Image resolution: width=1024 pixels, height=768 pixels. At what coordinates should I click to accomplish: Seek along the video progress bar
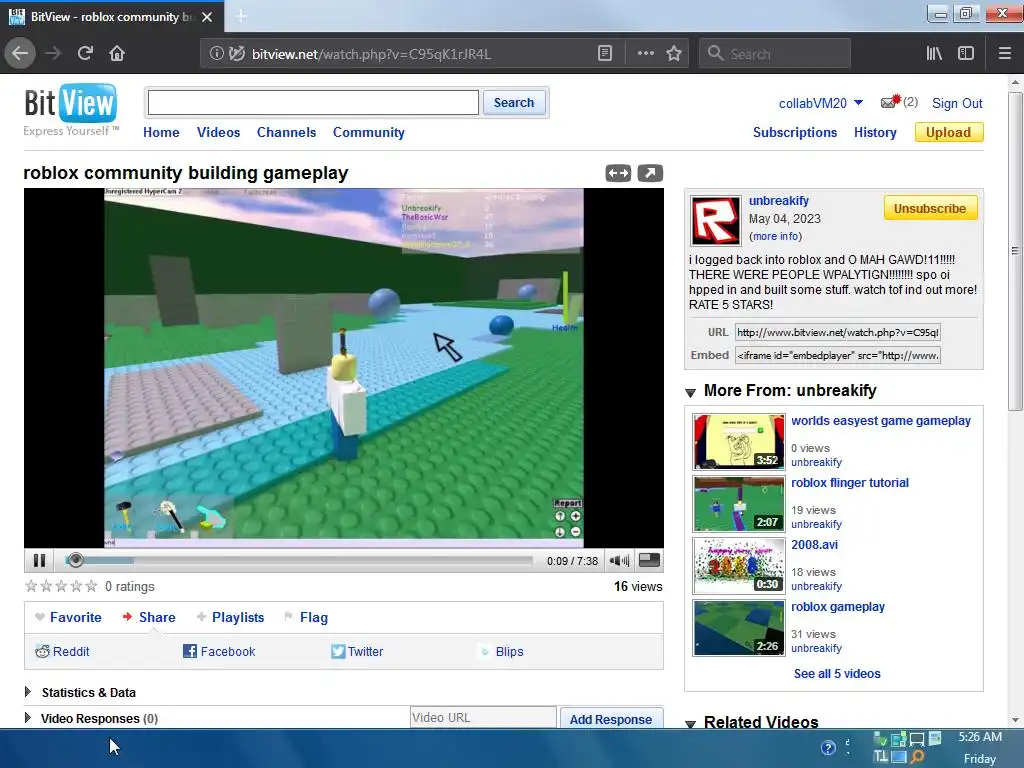(300, 560)
